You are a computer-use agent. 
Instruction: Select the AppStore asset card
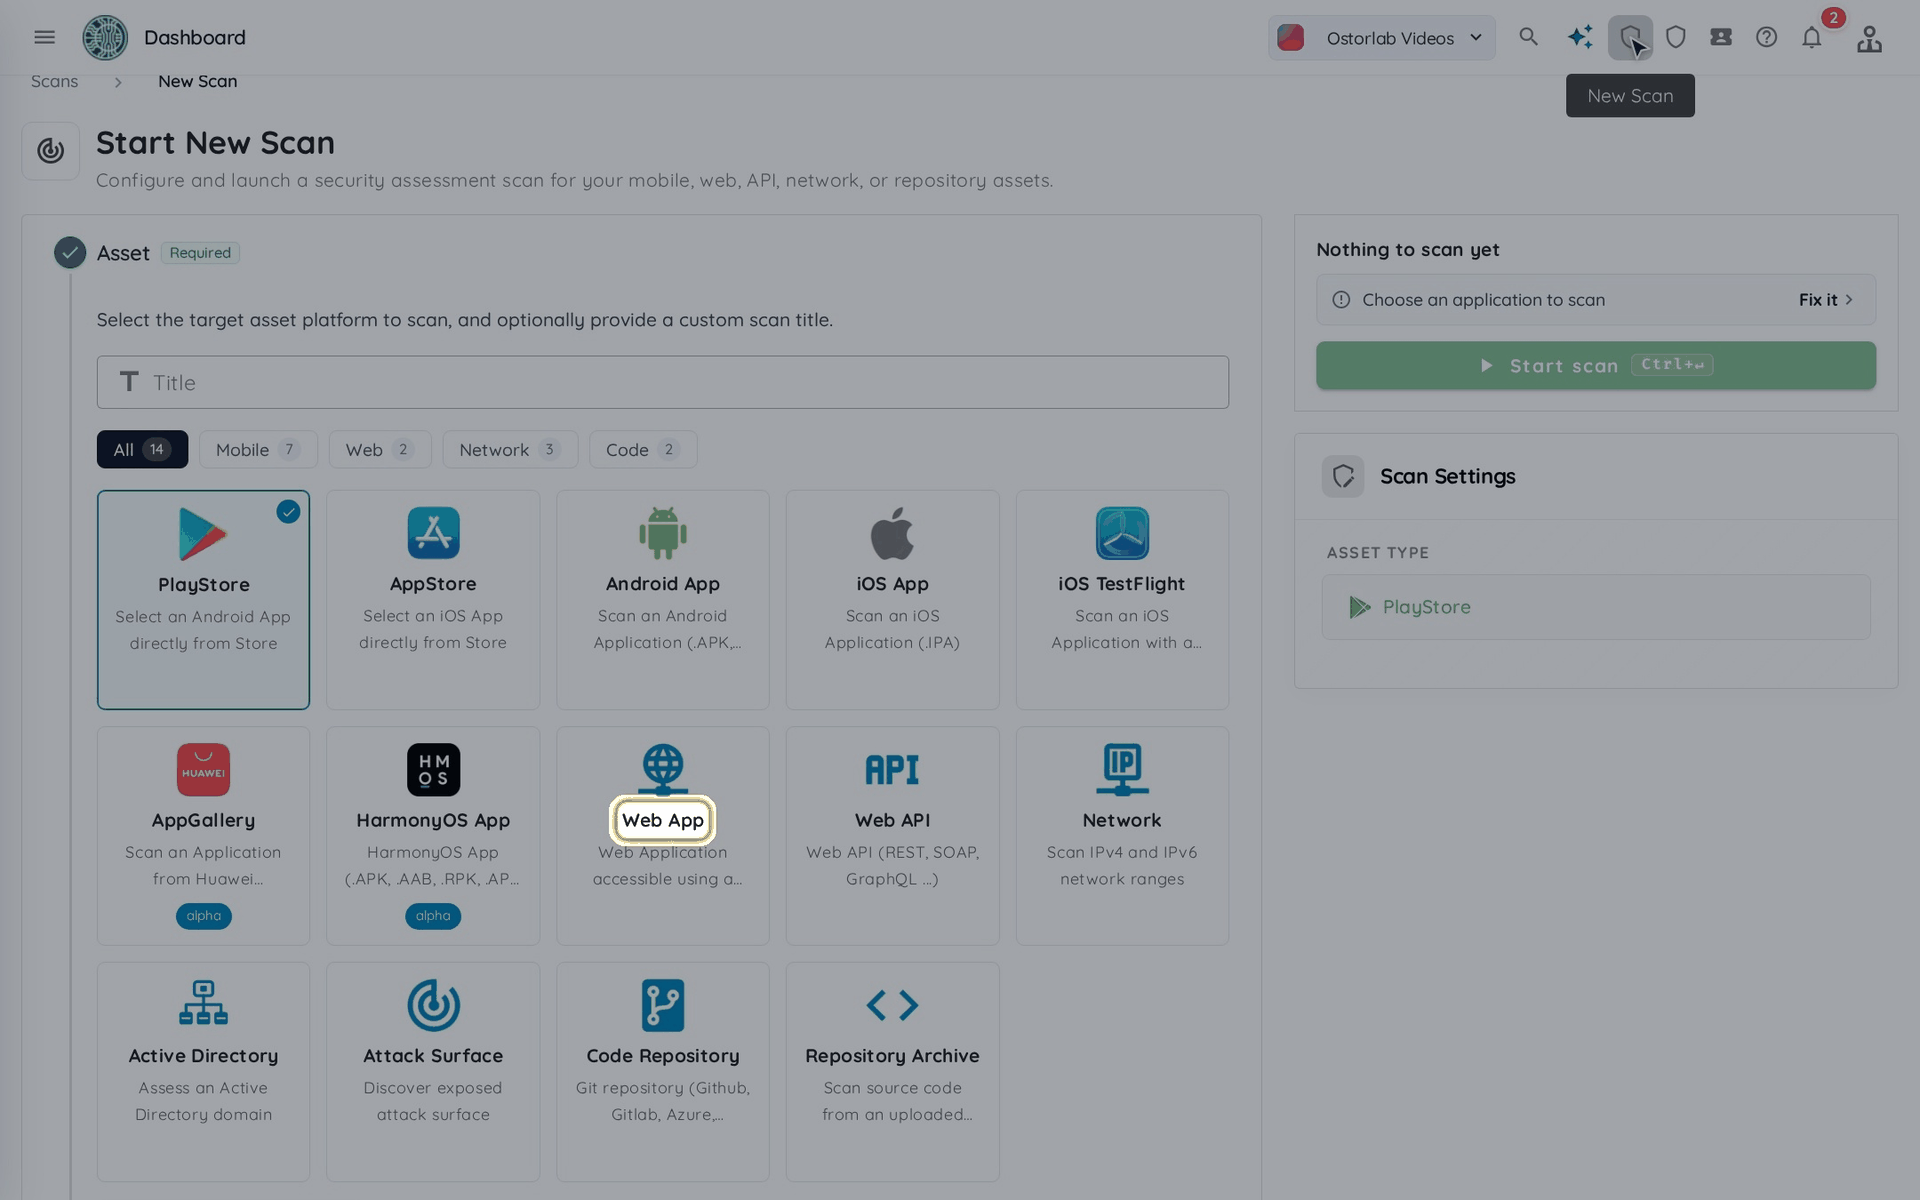[x=433, y=599]
